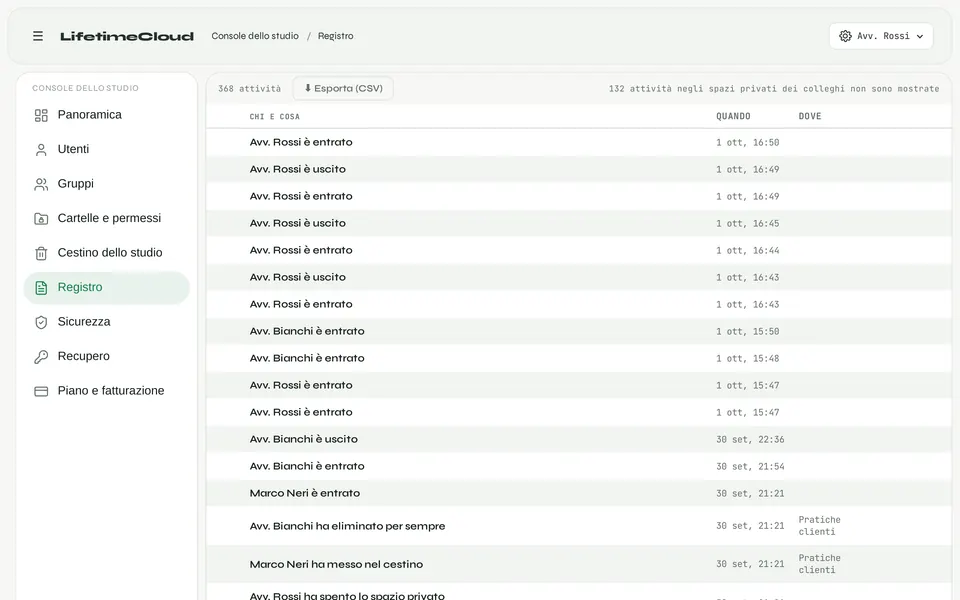Open Cestino dello studio
960x600 pixels.
[107, 253]
